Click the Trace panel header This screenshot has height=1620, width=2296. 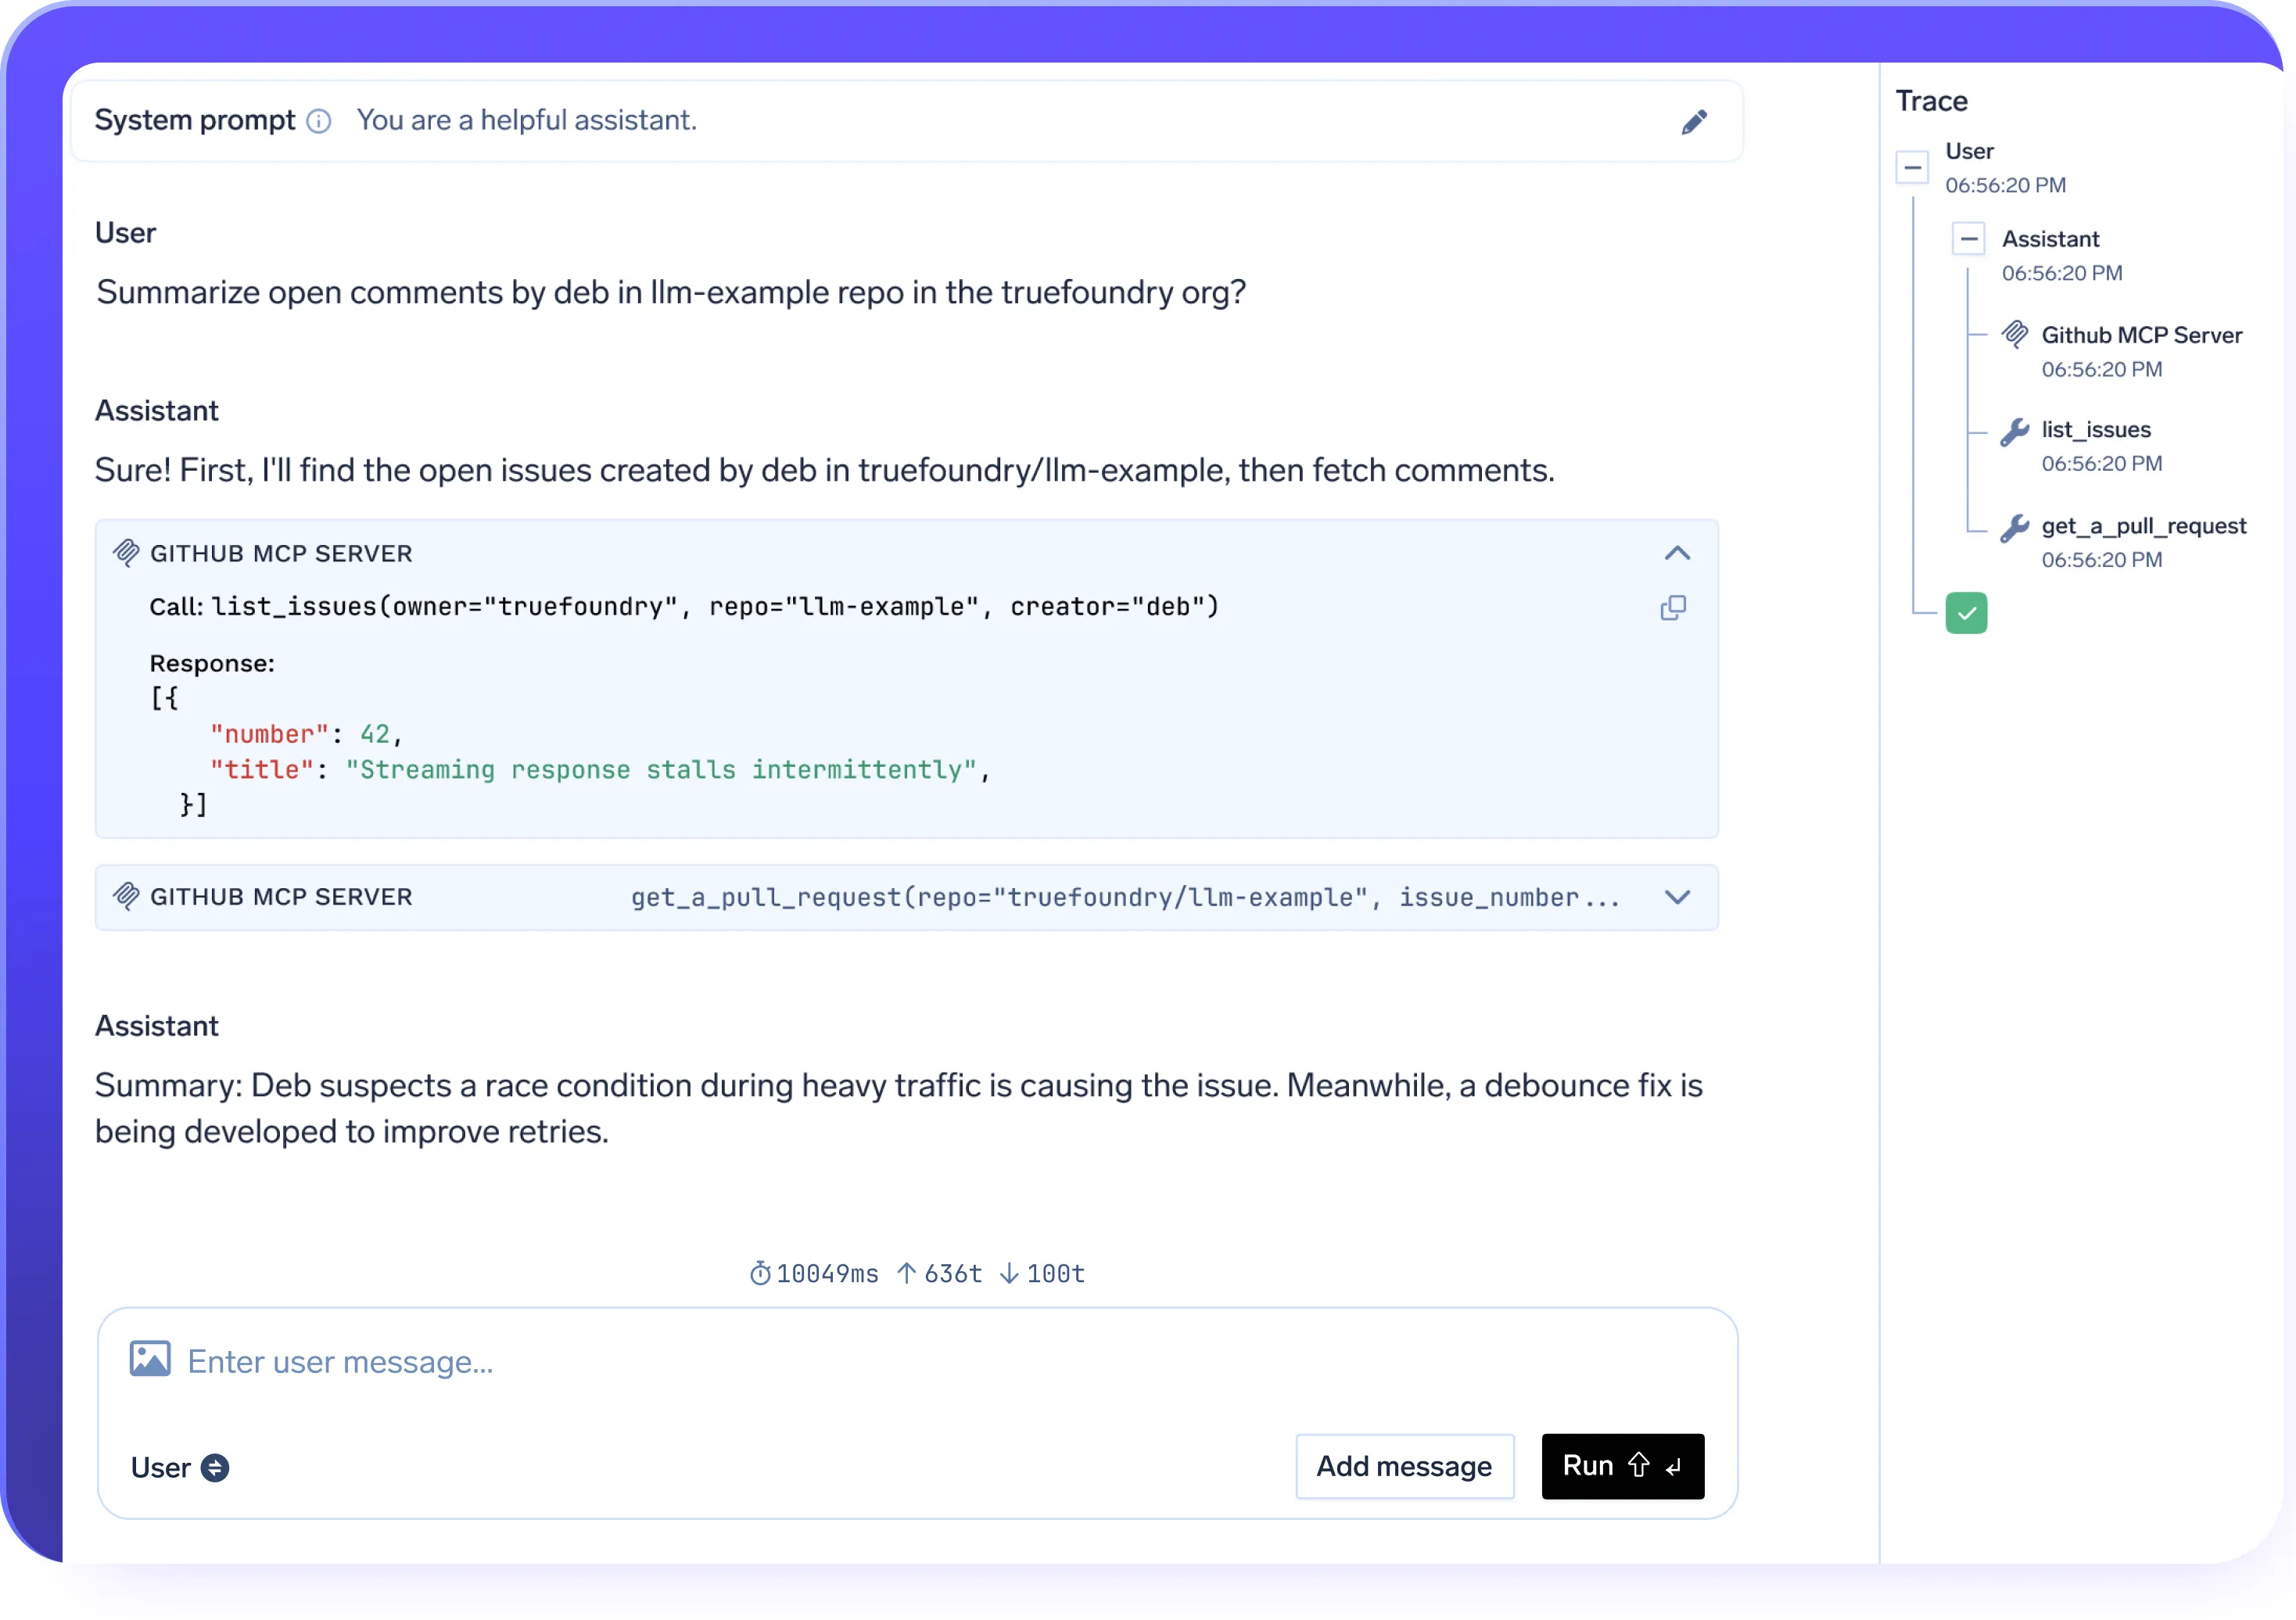click(1932, 100)
